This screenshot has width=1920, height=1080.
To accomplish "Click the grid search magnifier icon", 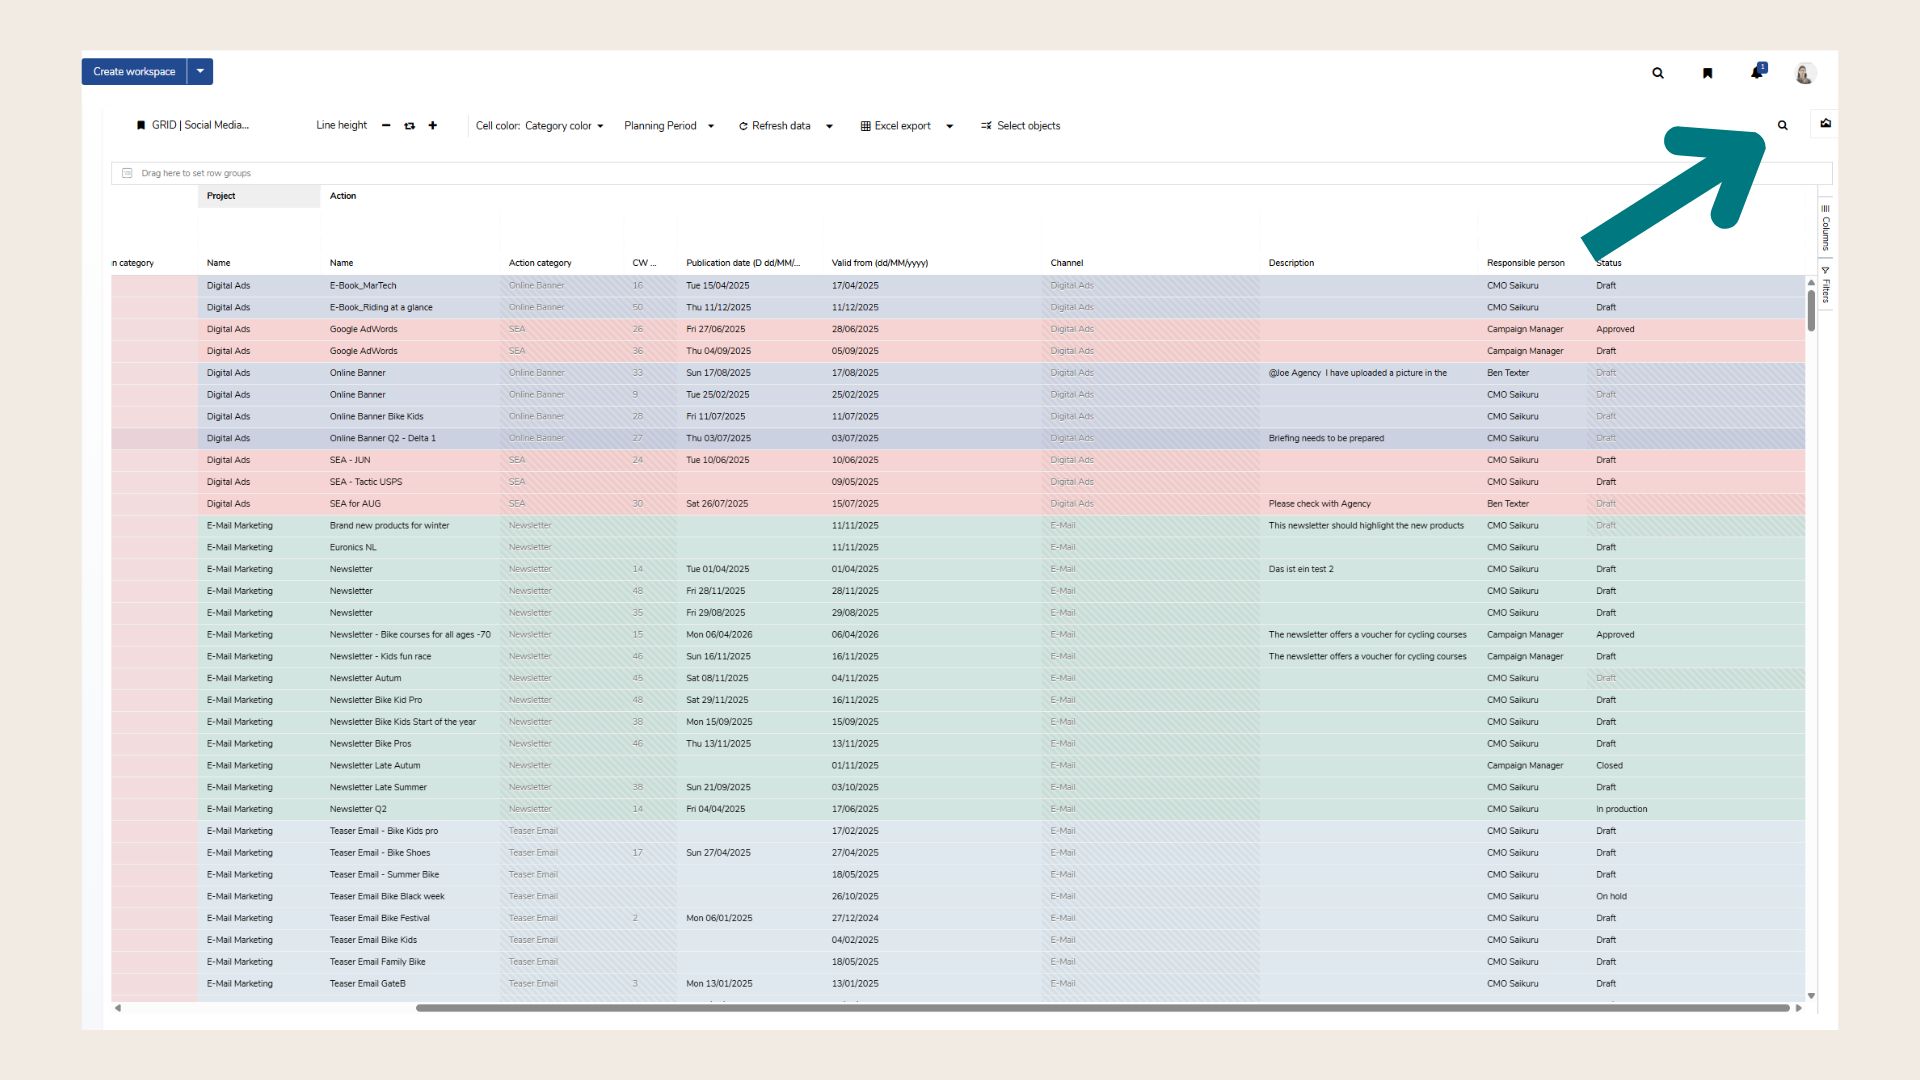I will coord(1782,126).
